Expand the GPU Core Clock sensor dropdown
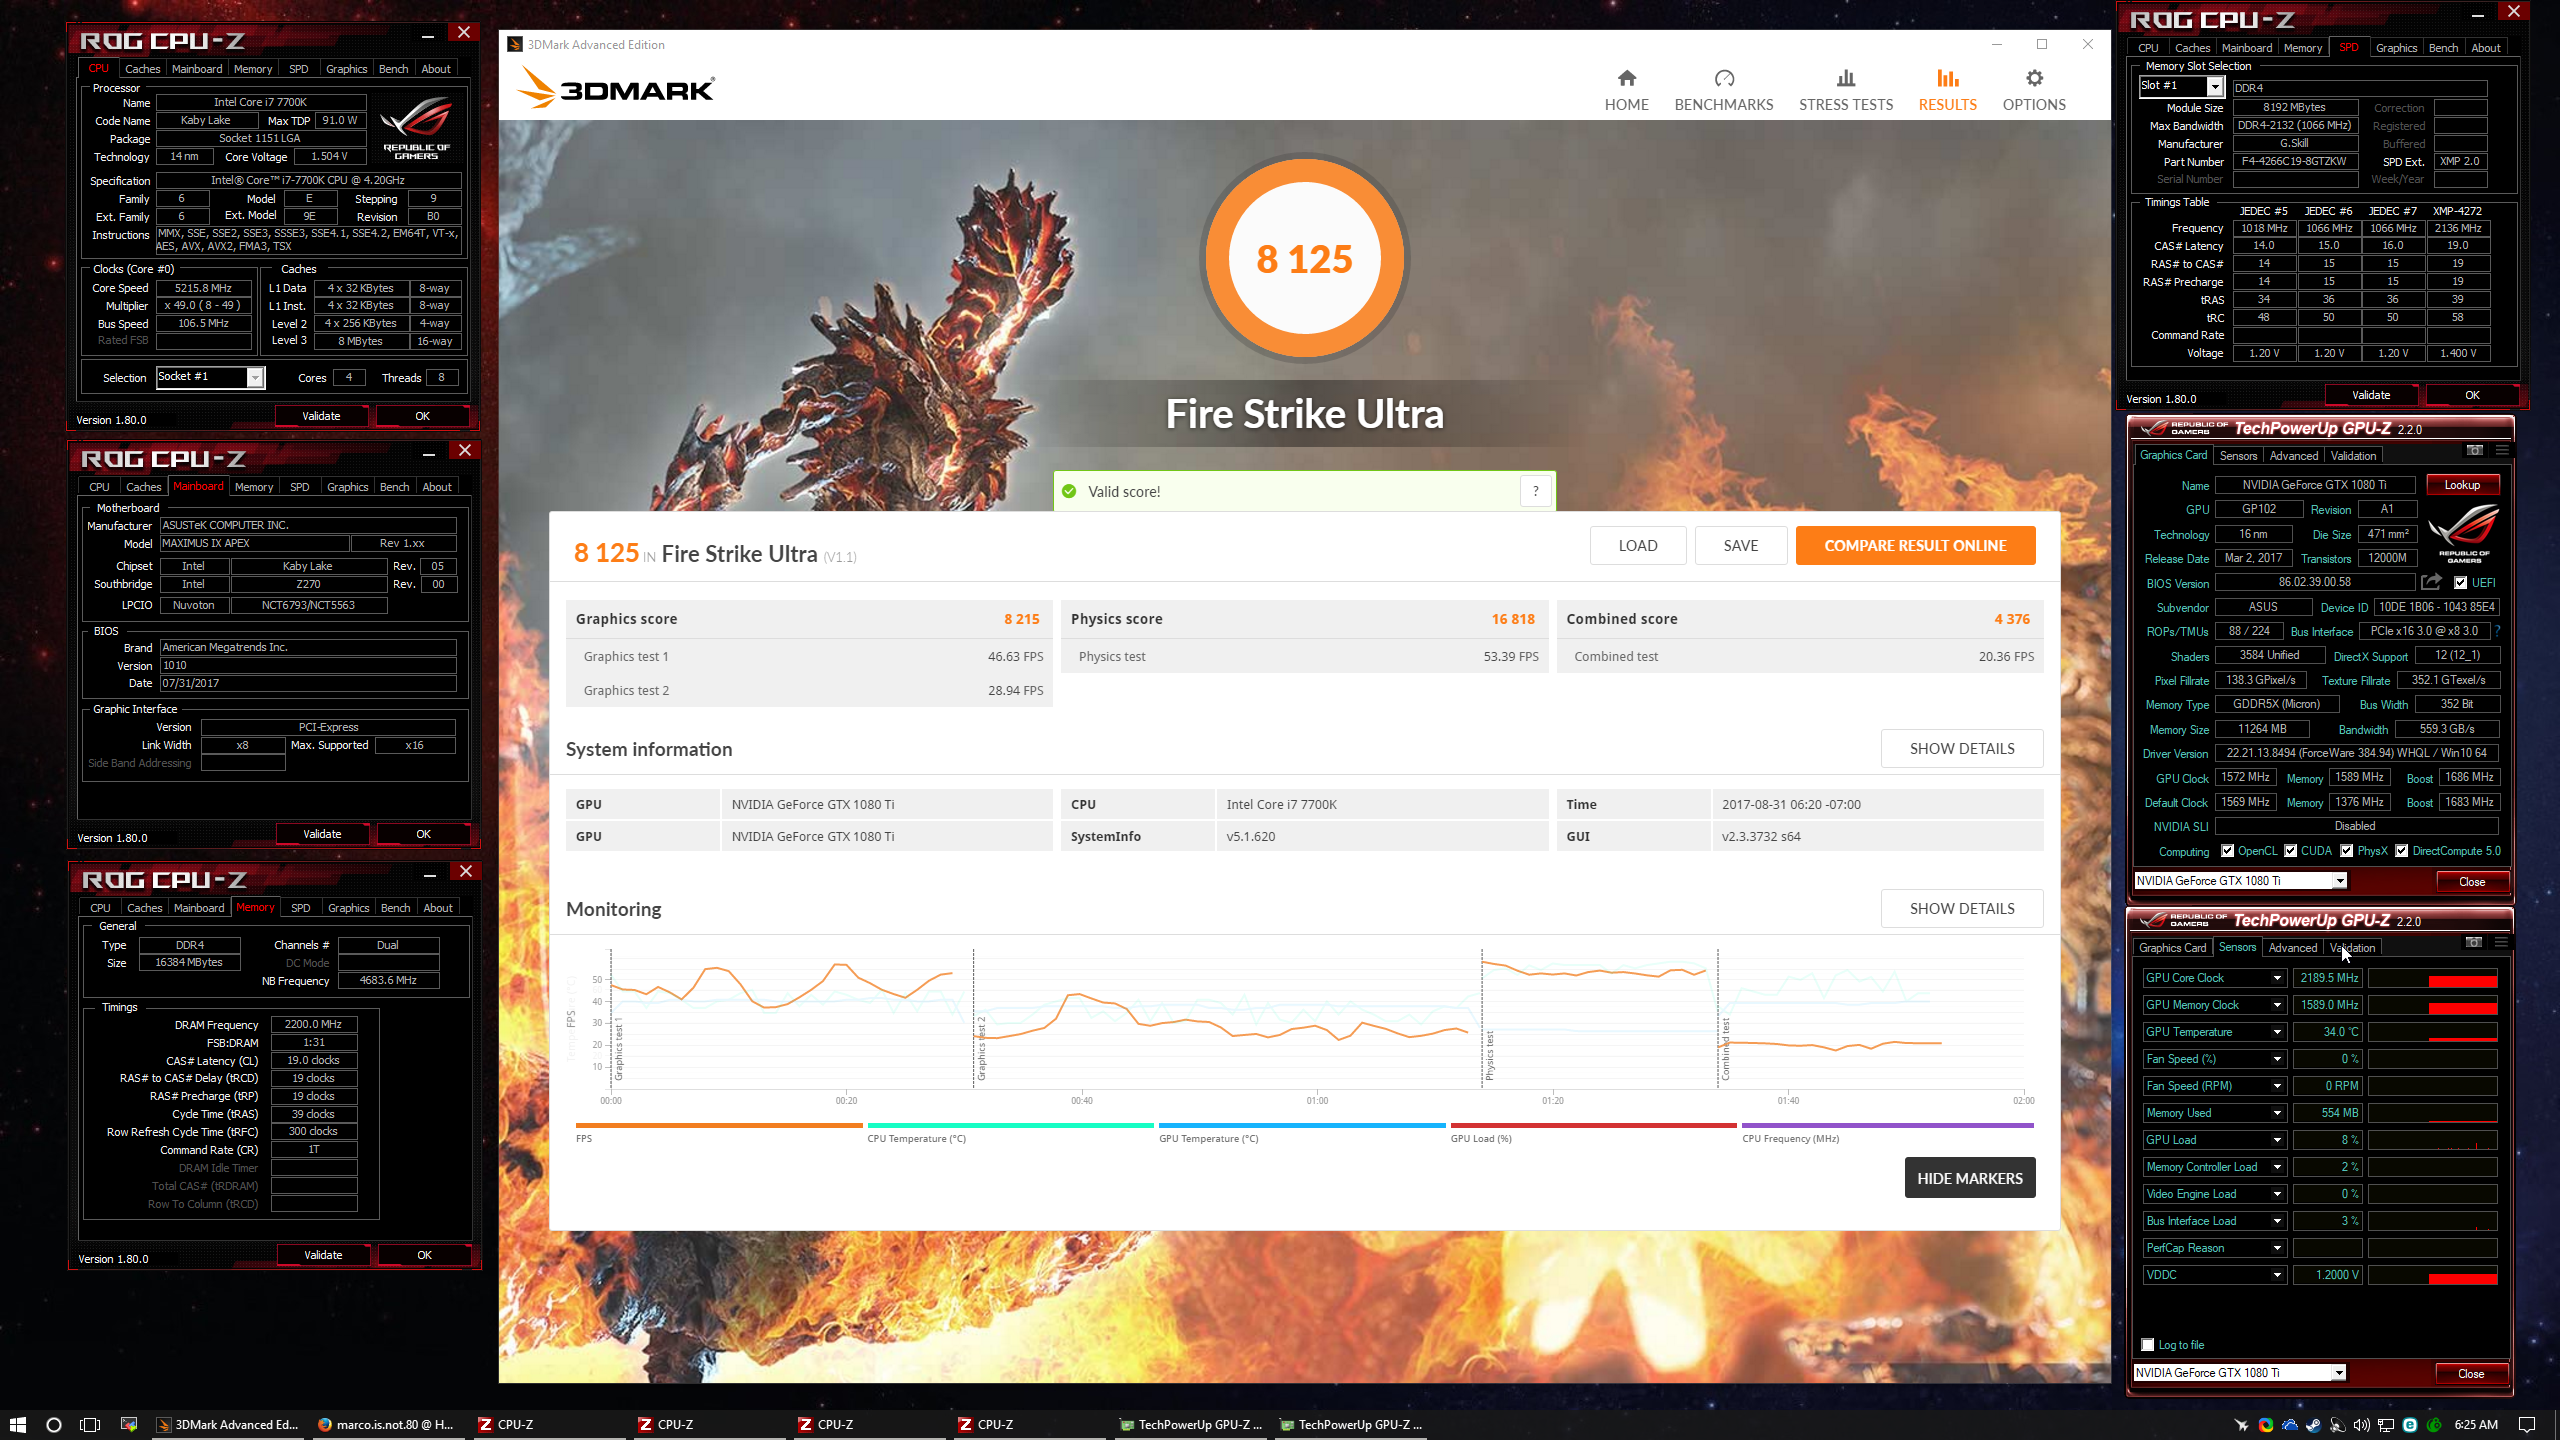The width and height of the screenshot is (2560, 1440). click(2277, 978)
